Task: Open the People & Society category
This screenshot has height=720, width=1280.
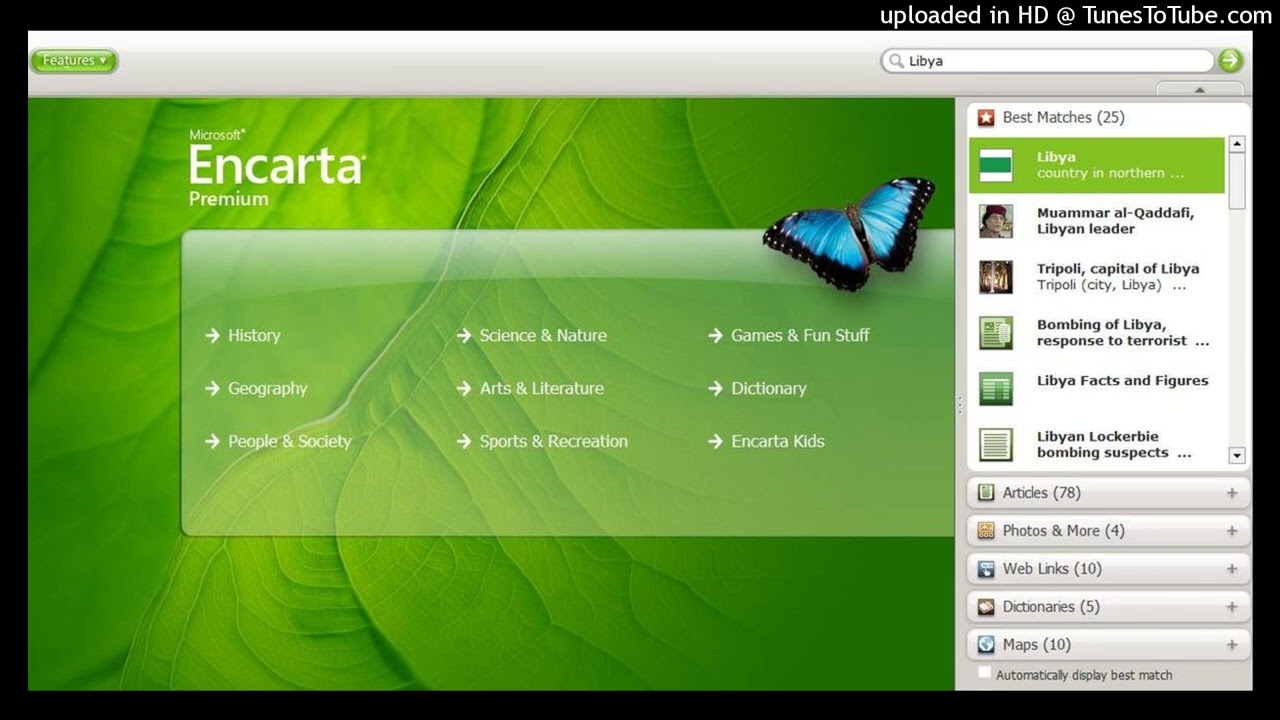Action: click(289, 442)
